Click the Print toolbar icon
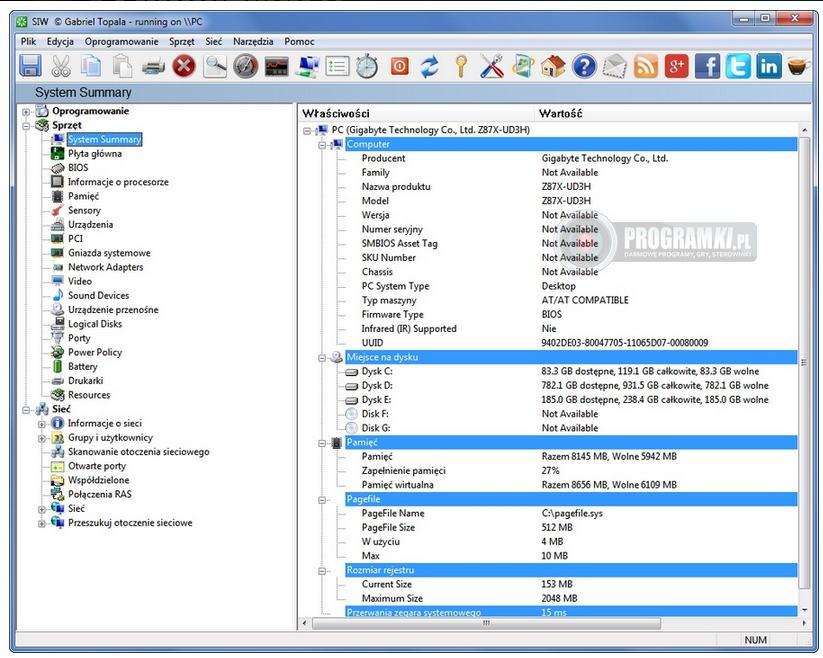Viewport: 823px width, 658px height. (x=153, y=67)
